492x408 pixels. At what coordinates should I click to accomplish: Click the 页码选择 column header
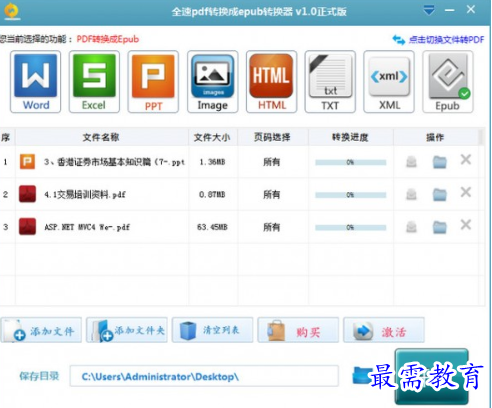273,137
